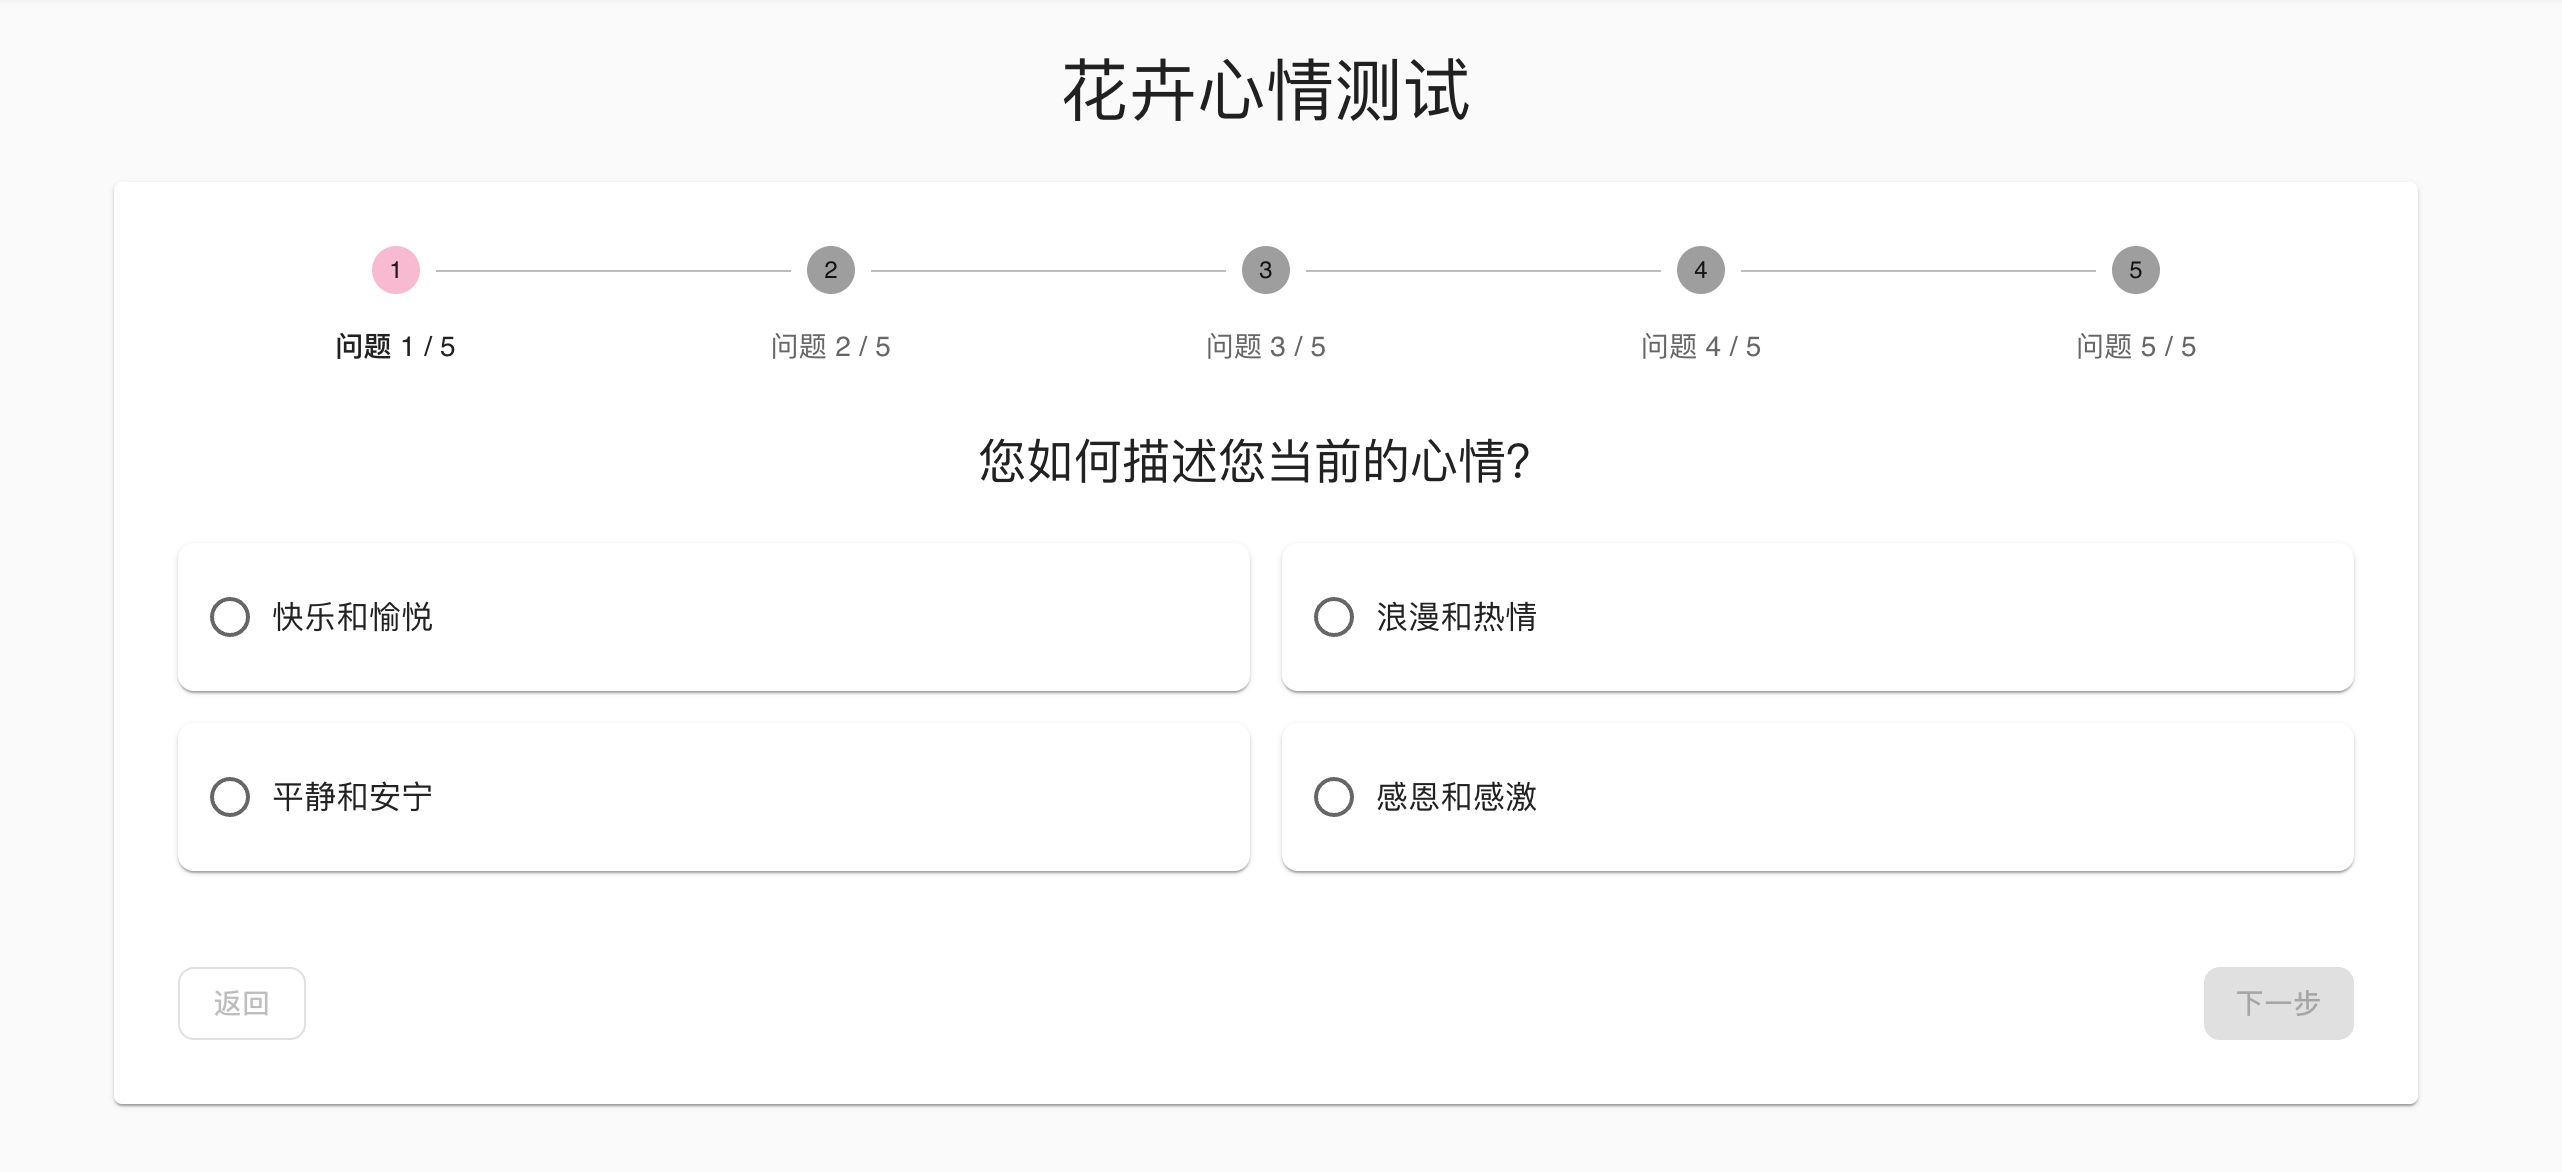Select the 平静和安宁 radio button

tap(230, 797)
